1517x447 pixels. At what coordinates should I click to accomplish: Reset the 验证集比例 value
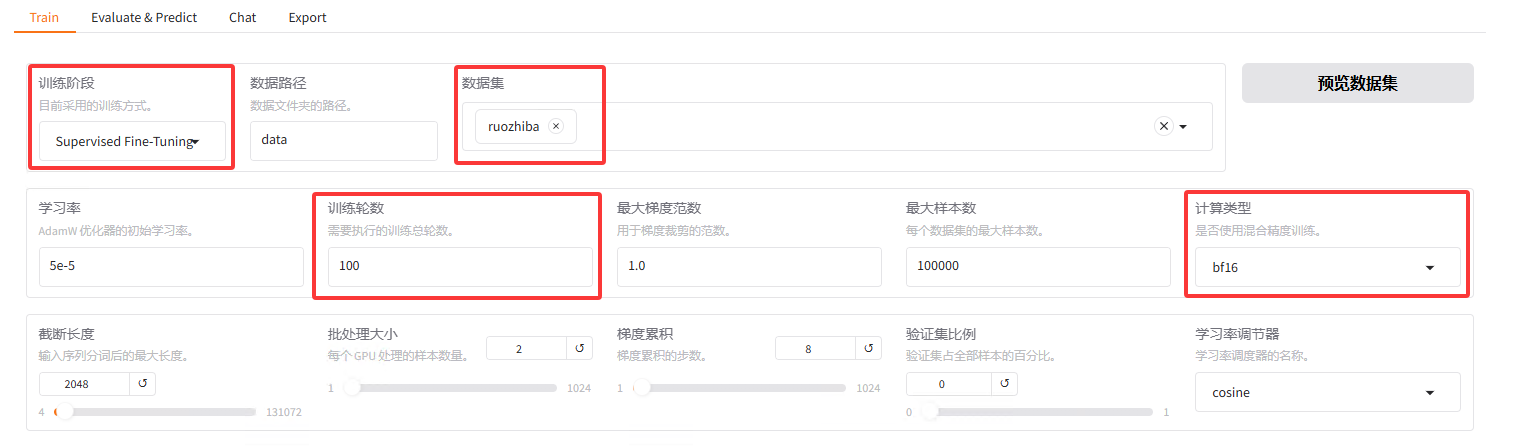point(1004,384)
